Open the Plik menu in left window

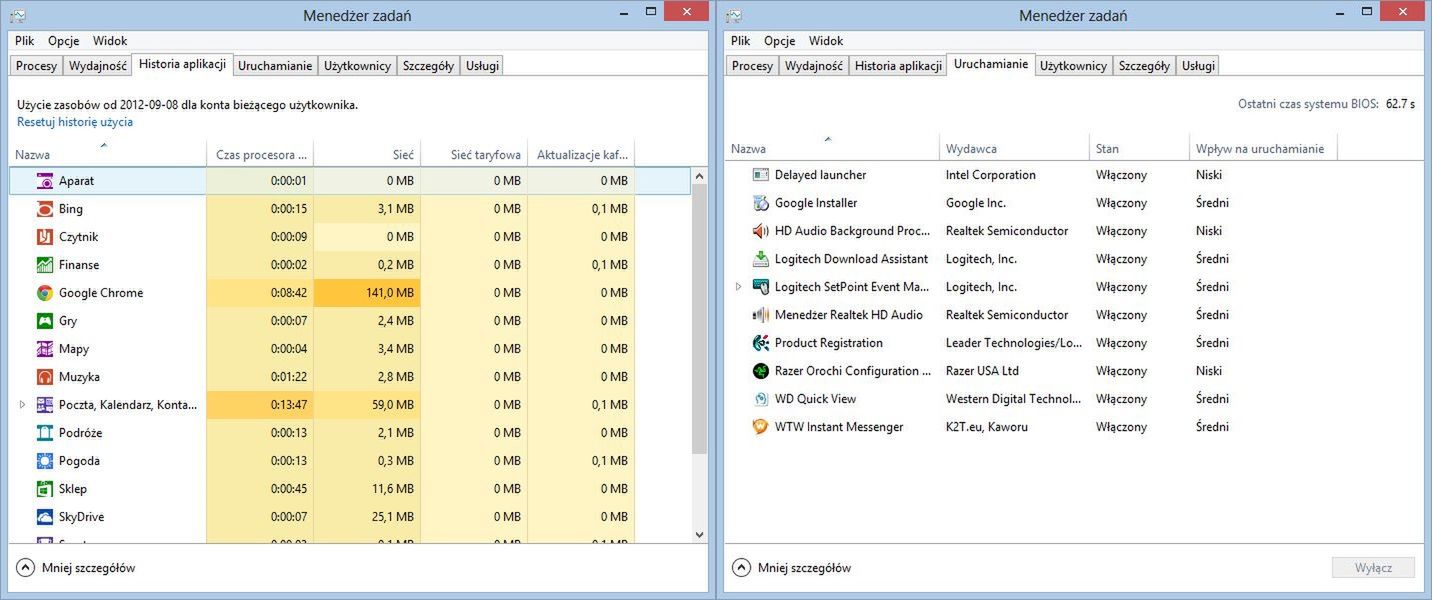pos(25,41)
